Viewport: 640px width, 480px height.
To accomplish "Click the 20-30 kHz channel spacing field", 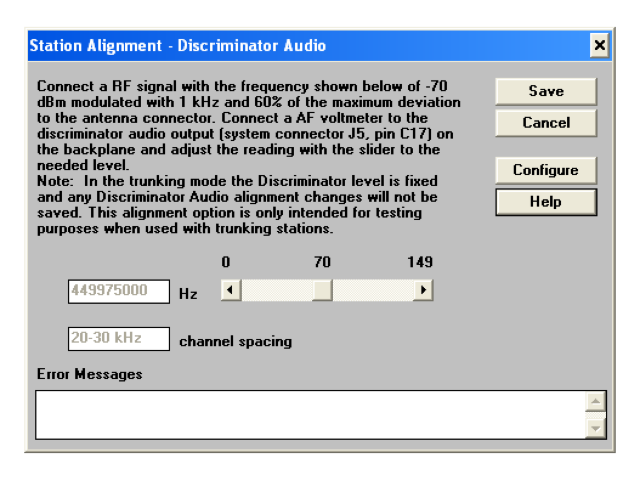I will (x=117, y=339).
